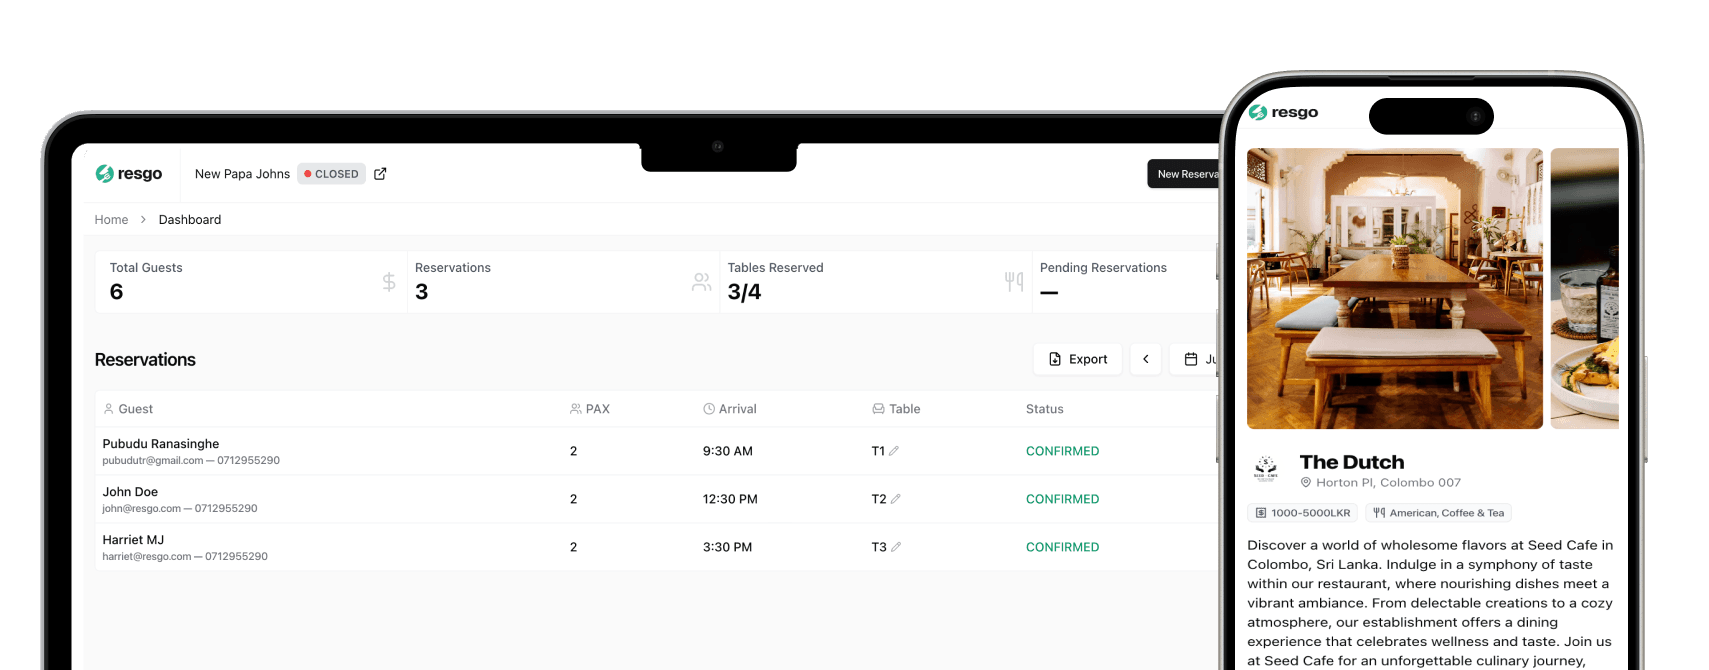Click the resgo logo in the dashboard header

[x=128, y=174]
